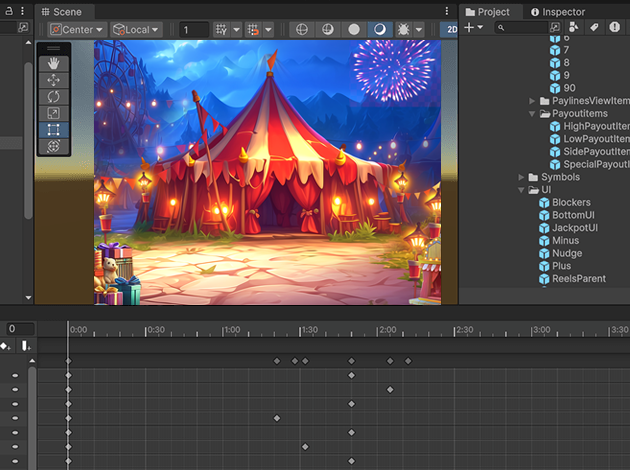
Task: Switch to the Inspector tab
Action: pos(558,12)
